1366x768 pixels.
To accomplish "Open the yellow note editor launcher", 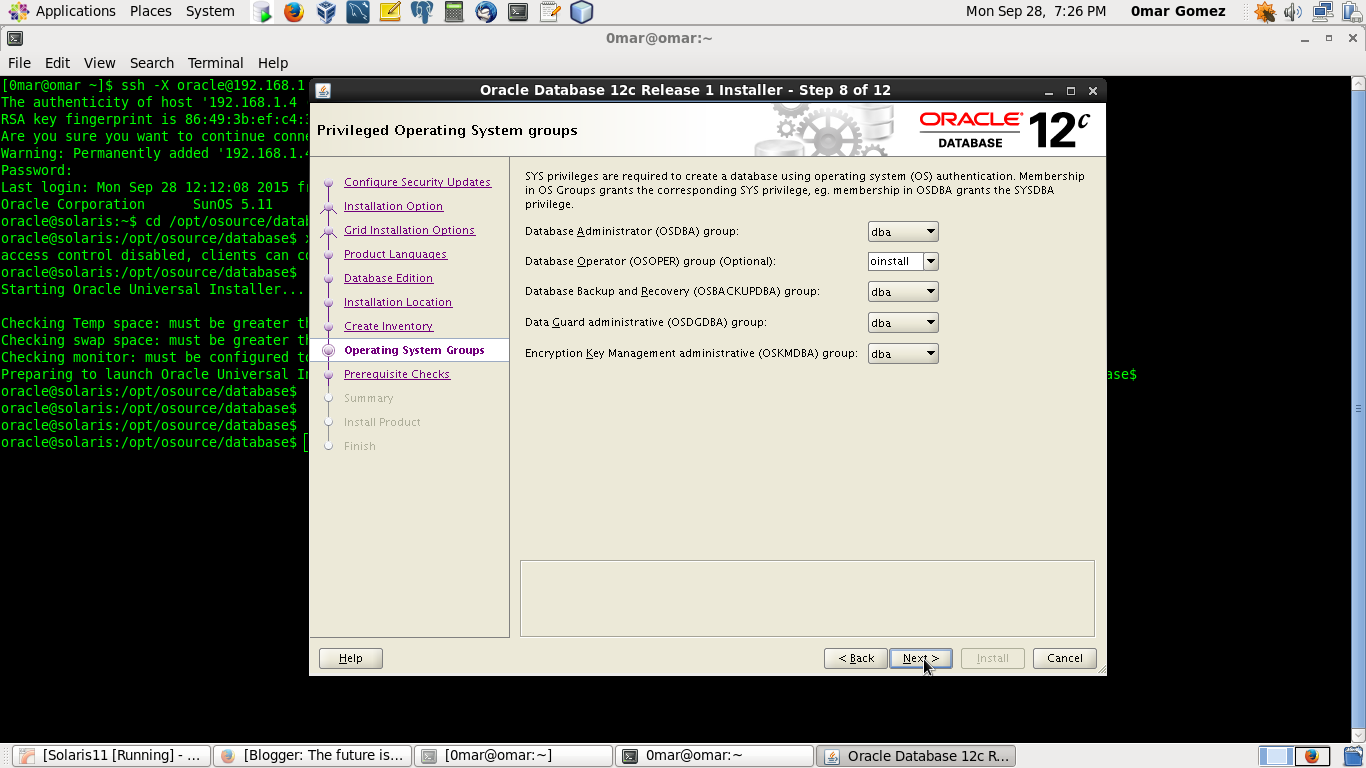I will pos(389,12).
